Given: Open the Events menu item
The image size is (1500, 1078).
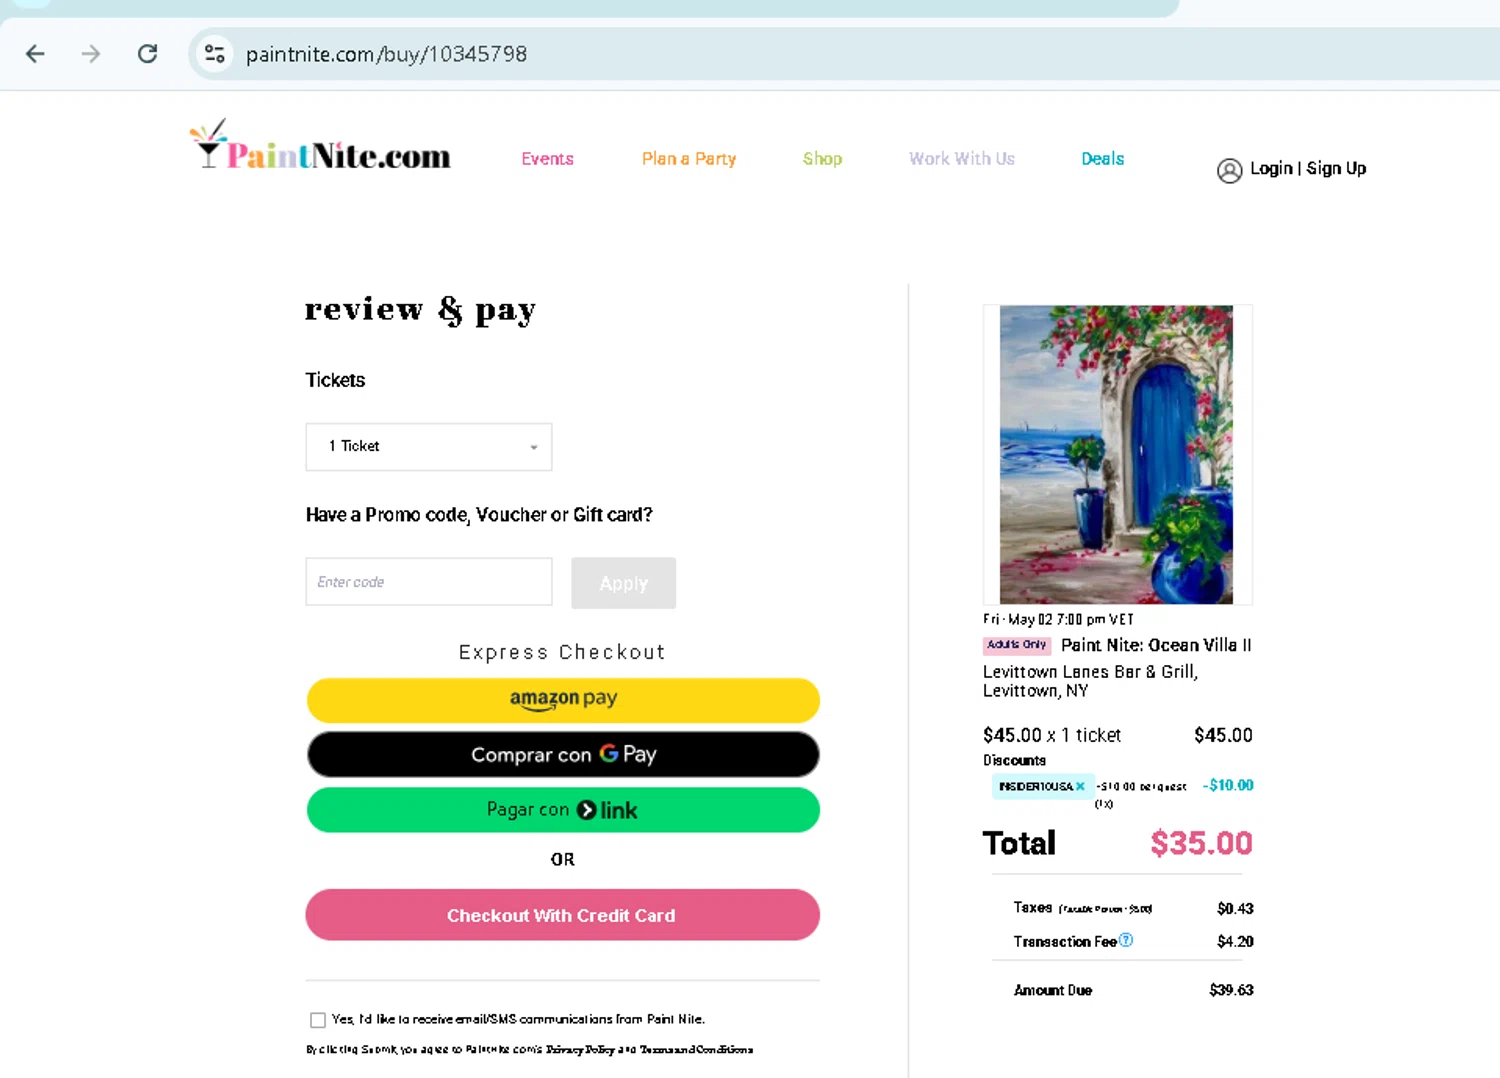Looking at the screenshot, I should tap(547, 159).
